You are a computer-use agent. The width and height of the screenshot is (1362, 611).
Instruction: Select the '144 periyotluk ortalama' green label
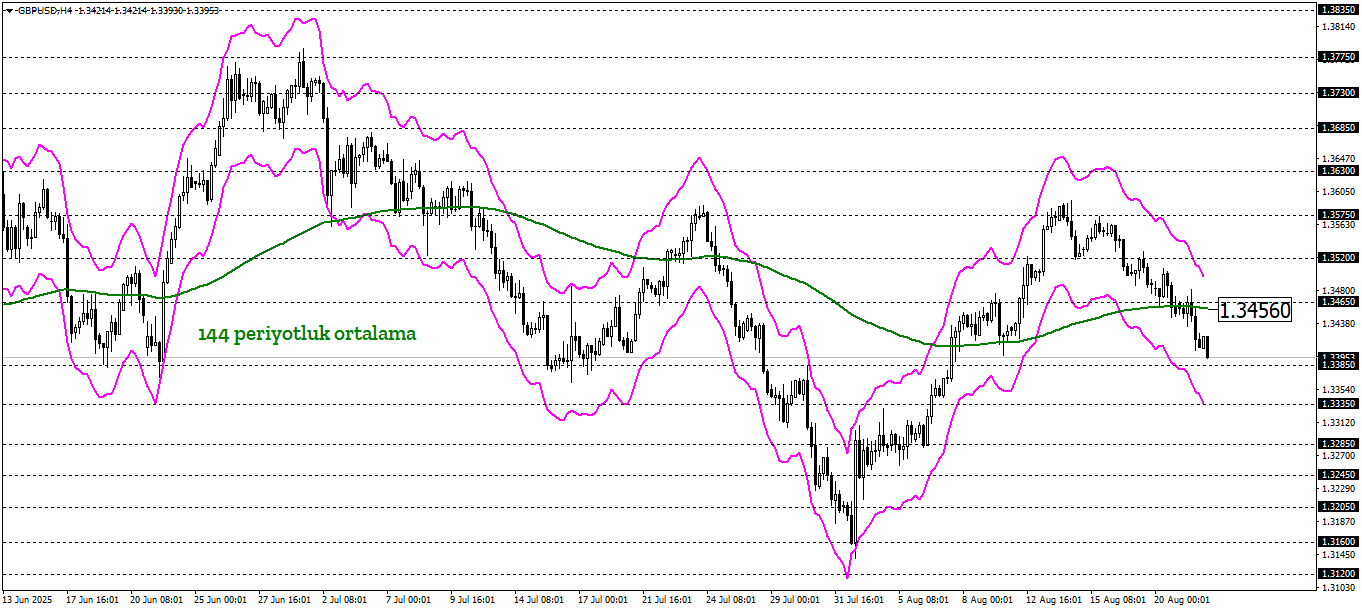tap(307, 333)
